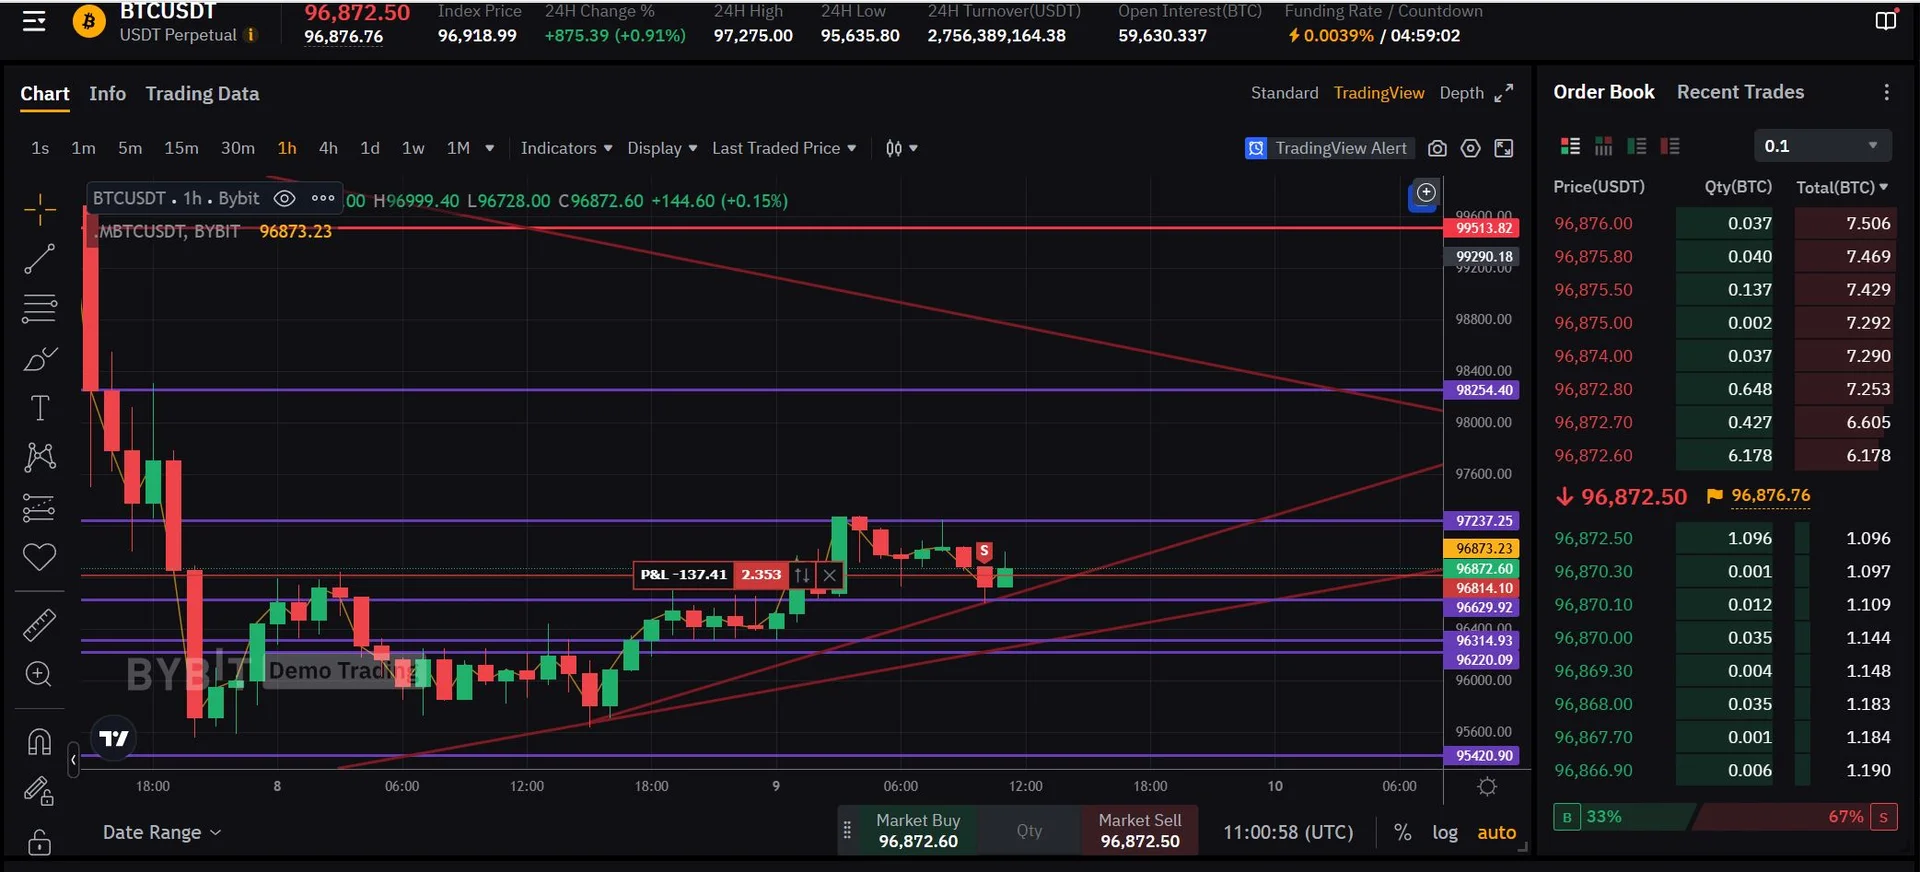Screen dimensions: 1920x872
Task: Select the ruler measure tool
Action: click(40, 625)
